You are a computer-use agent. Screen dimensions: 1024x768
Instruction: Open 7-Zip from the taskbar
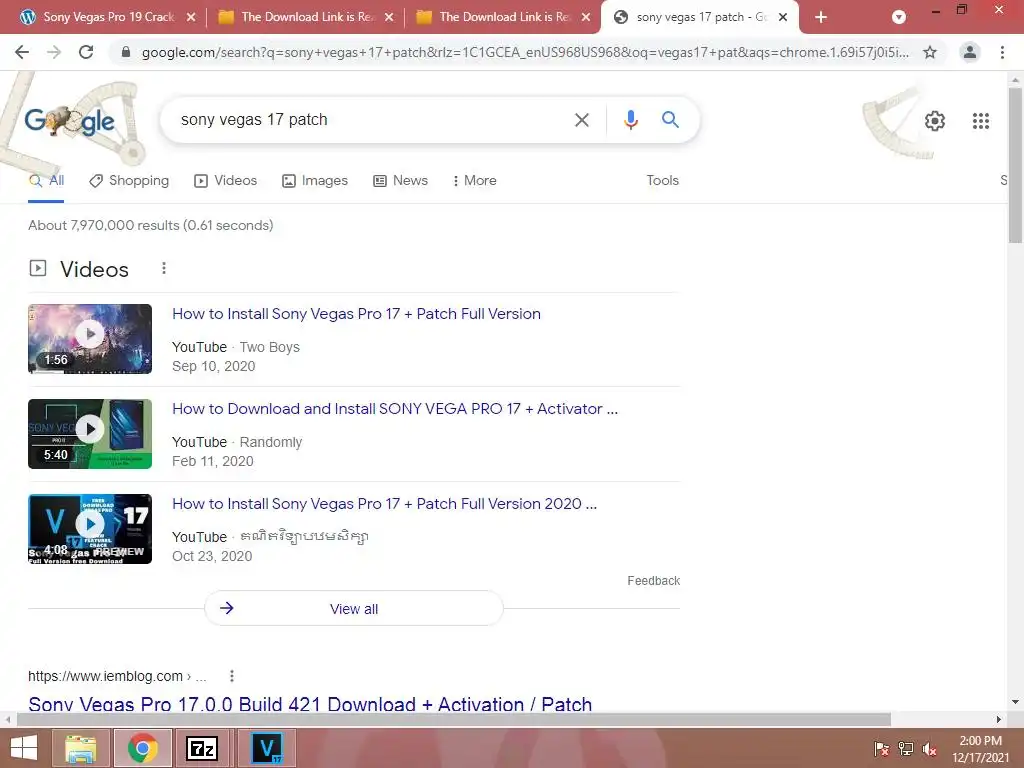click(x=202, y=748)
